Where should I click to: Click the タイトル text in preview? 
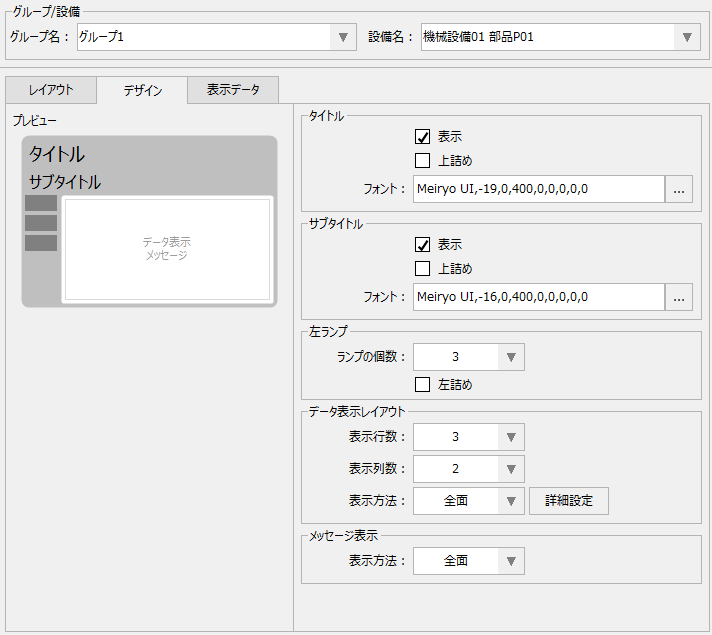[x=57, y=154]
